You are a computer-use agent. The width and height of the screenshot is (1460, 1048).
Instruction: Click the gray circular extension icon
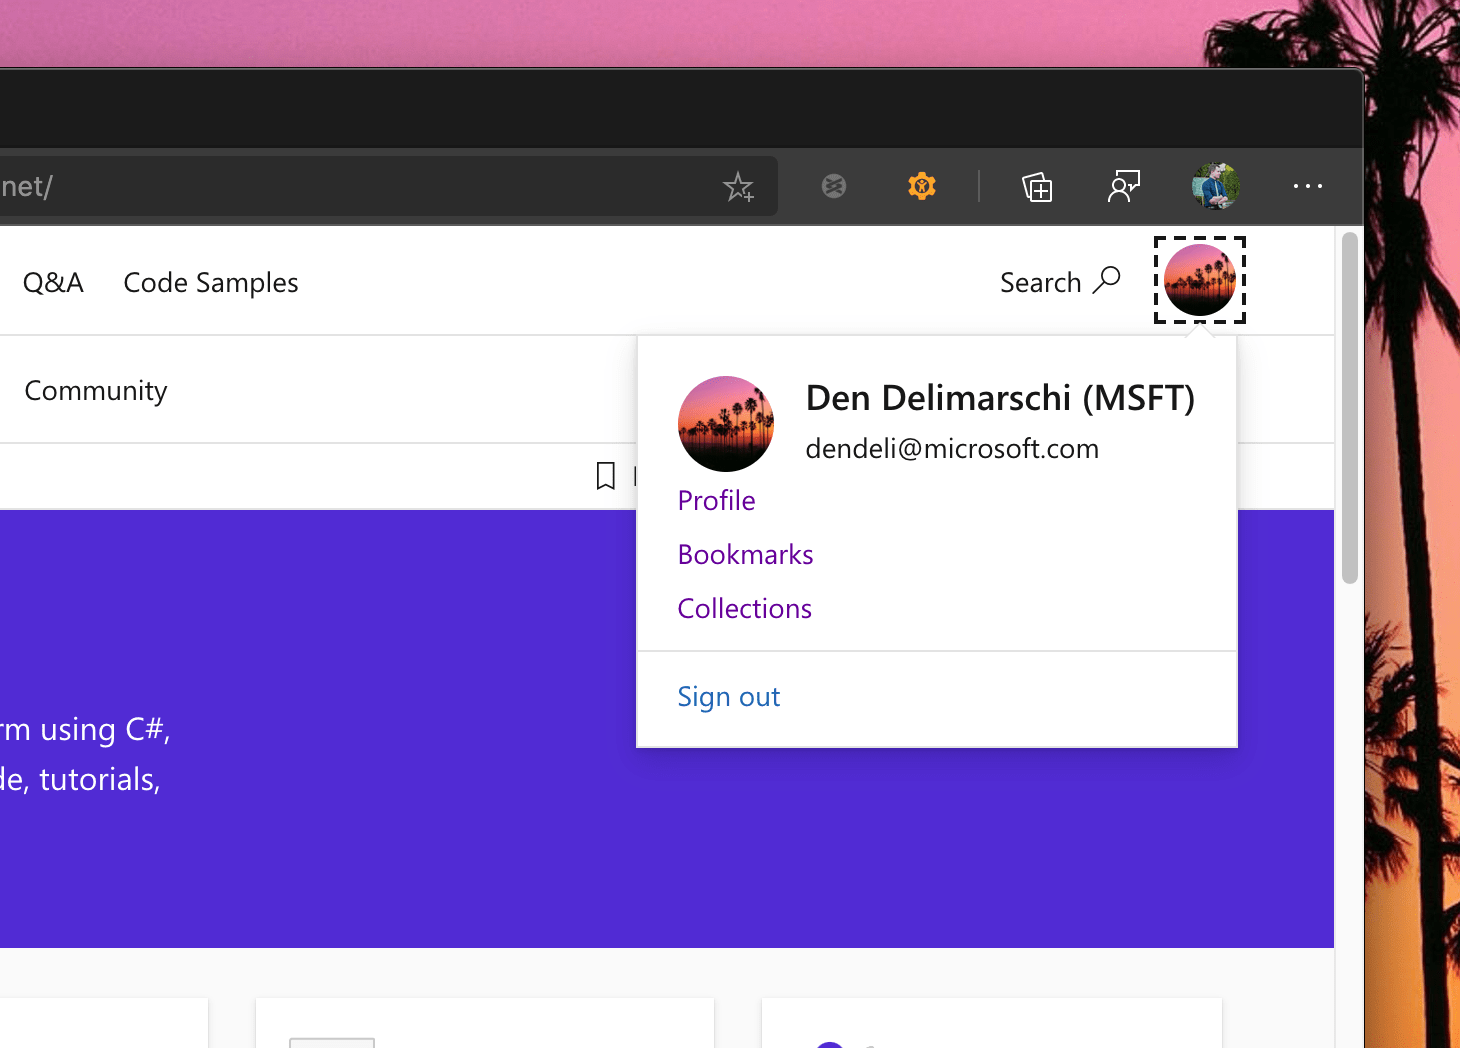pos(834,186)
